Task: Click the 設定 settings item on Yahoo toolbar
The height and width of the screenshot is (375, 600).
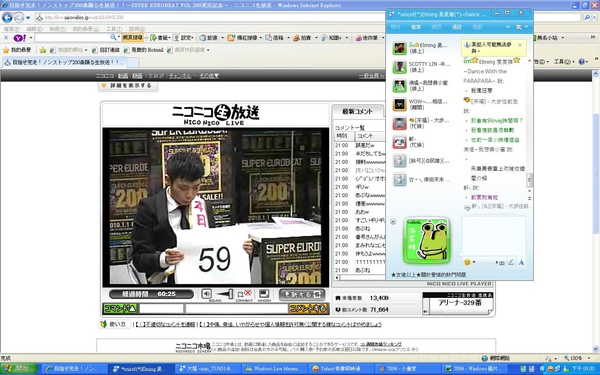Action: click(x=183, y=38)
